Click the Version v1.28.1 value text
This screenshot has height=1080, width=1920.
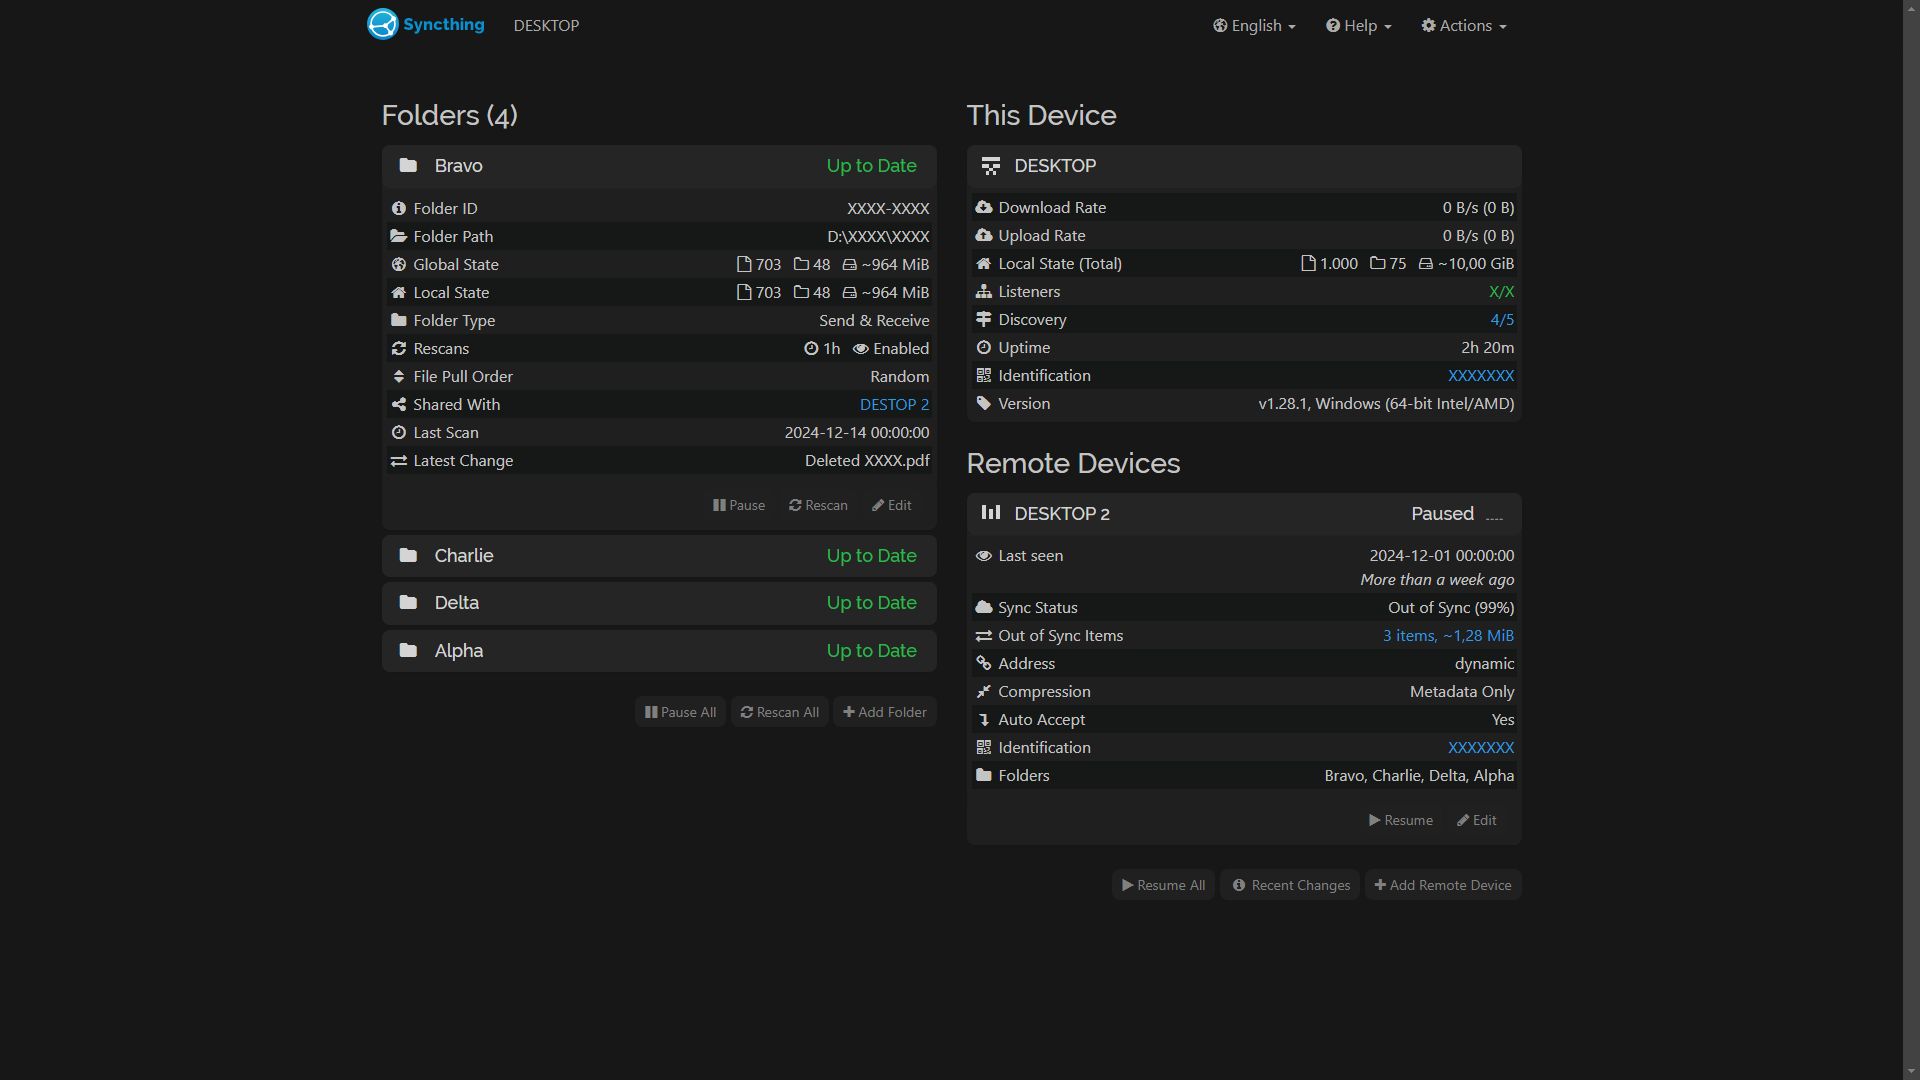coord(1386,403)
